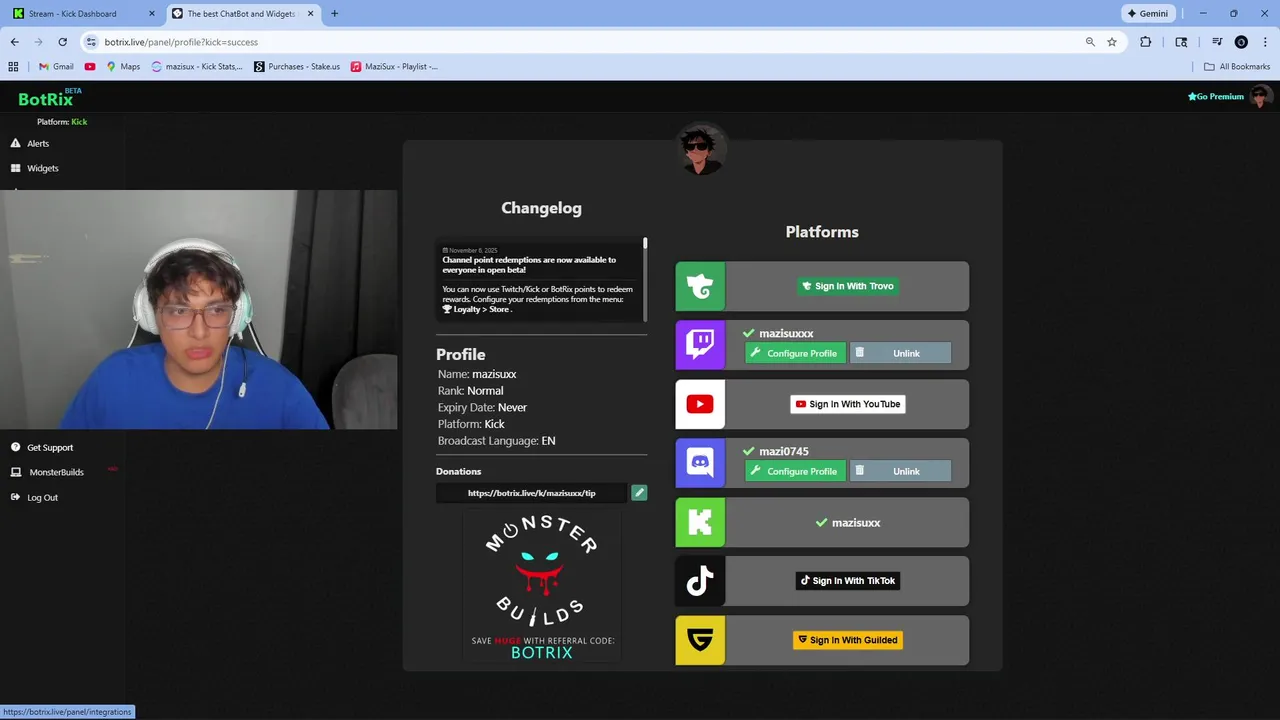Viewport: 1280px width, 720px height.
Task: Click Sign In With TikTok button
Action: [848, 581]
